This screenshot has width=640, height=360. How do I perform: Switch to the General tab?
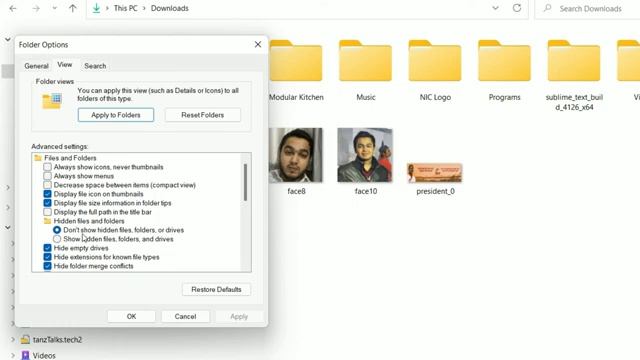(x=36, y=66)
